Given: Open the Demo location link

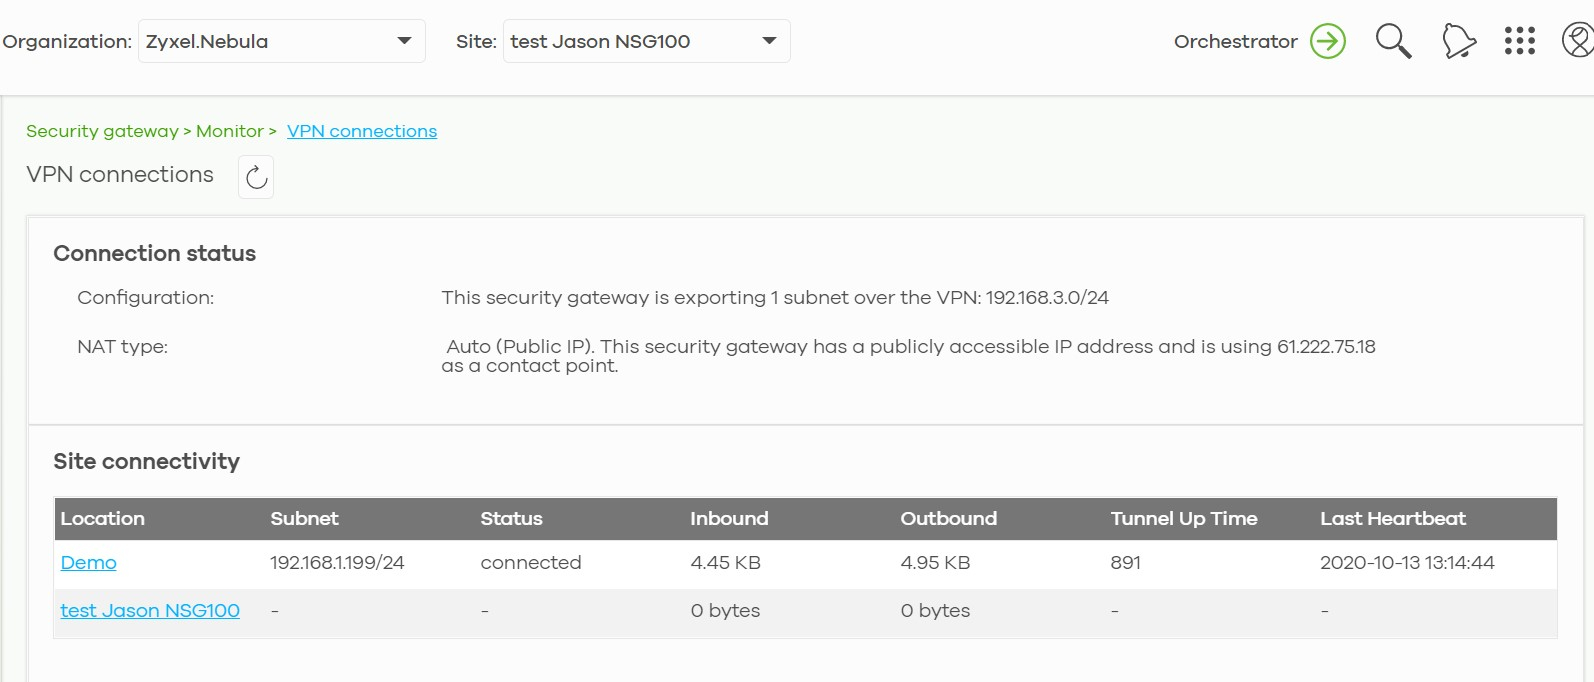Looking at the screenshot, I should (89, 562).
